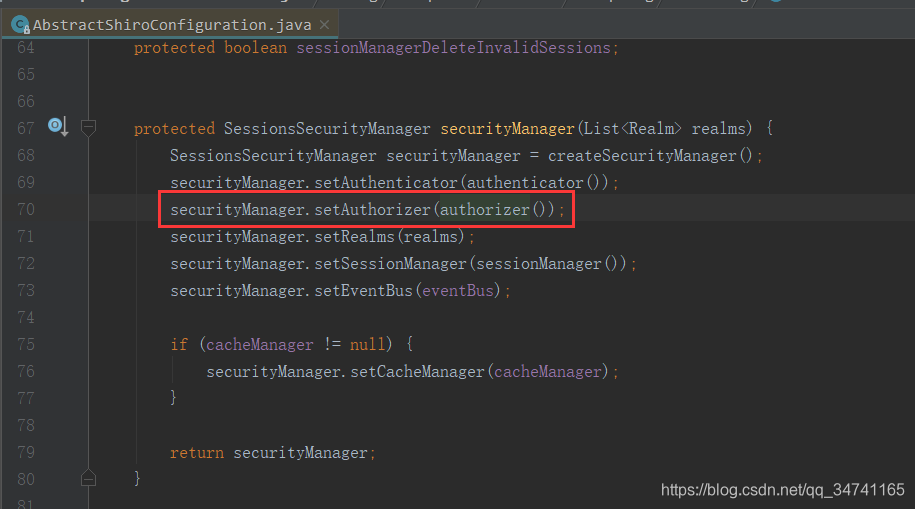Click cacheManager in the if condition

[x=260, y=344]
